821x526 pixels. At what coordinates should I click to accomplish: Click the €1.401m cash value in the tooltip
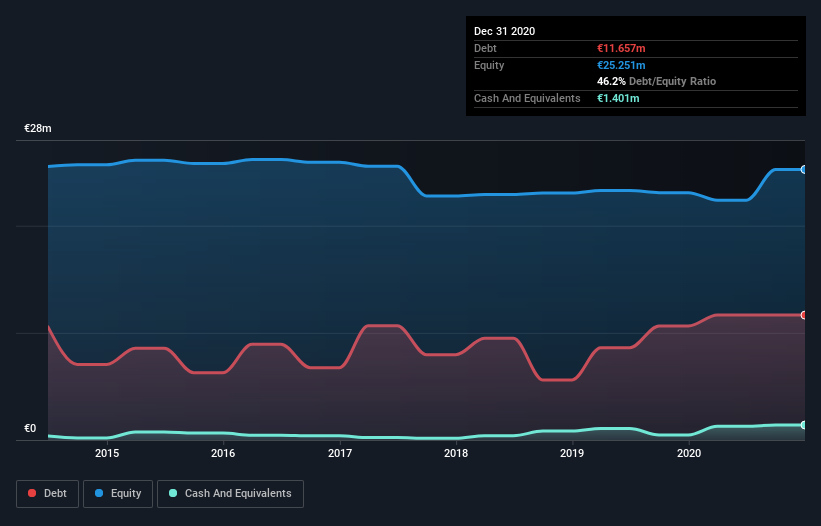click(618, 98)
